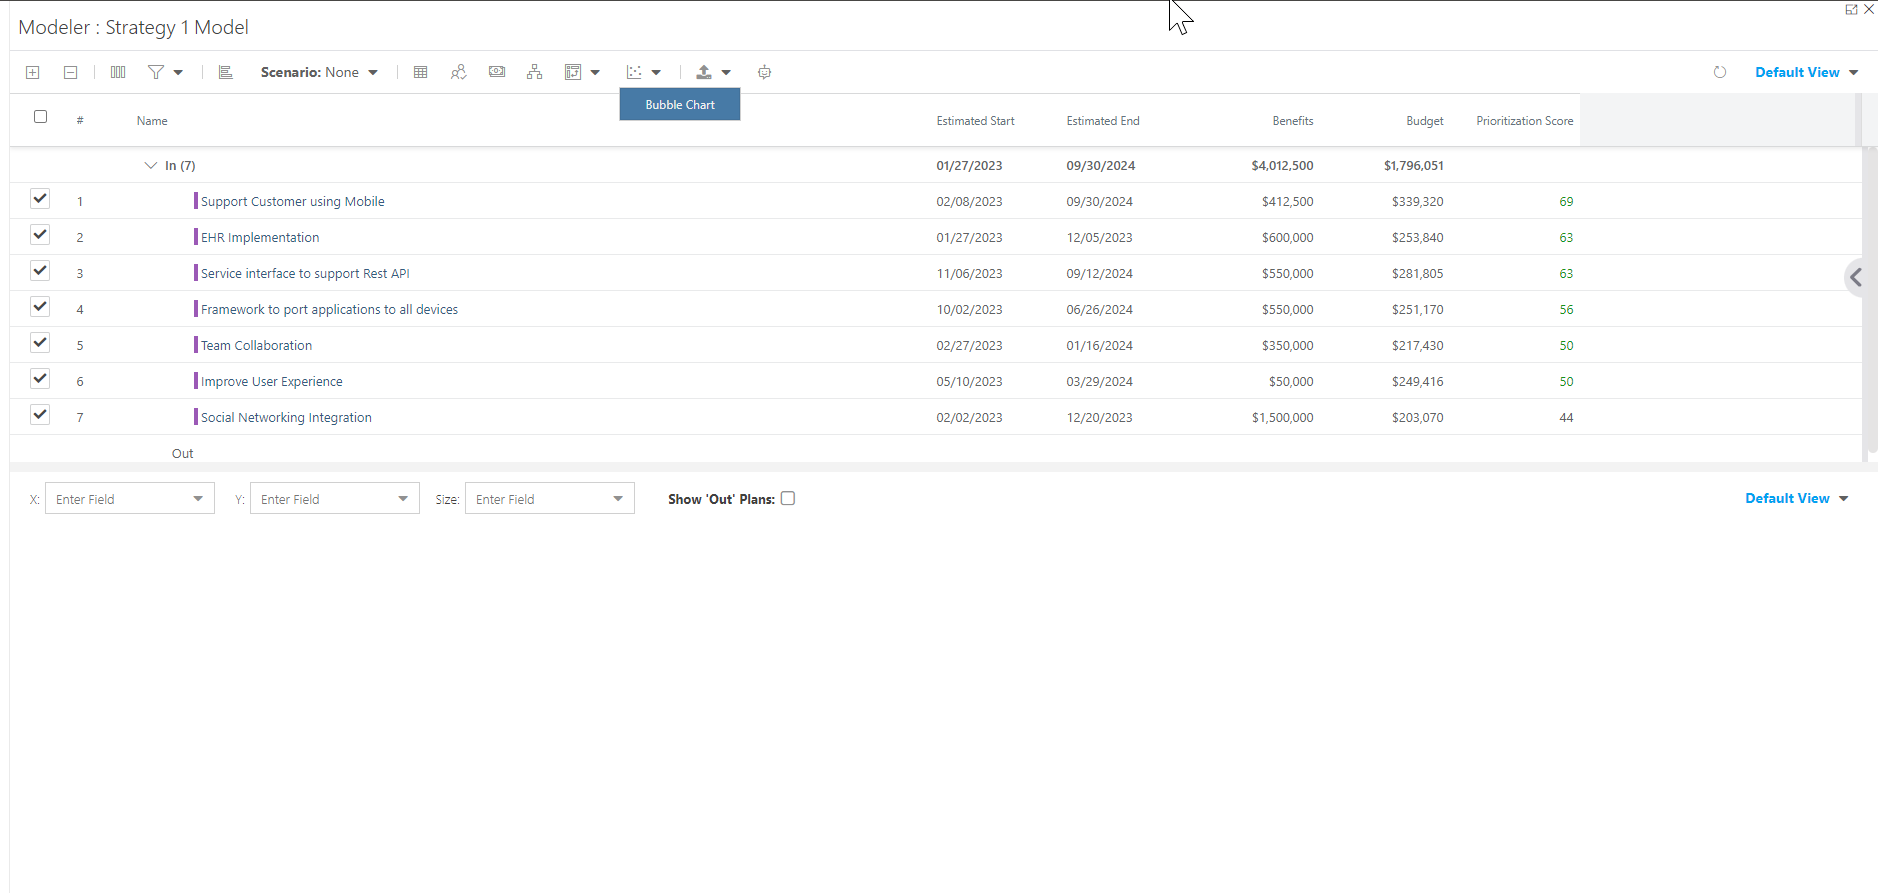
Task: Collapse the In (7) group
Action: point(151,165)
